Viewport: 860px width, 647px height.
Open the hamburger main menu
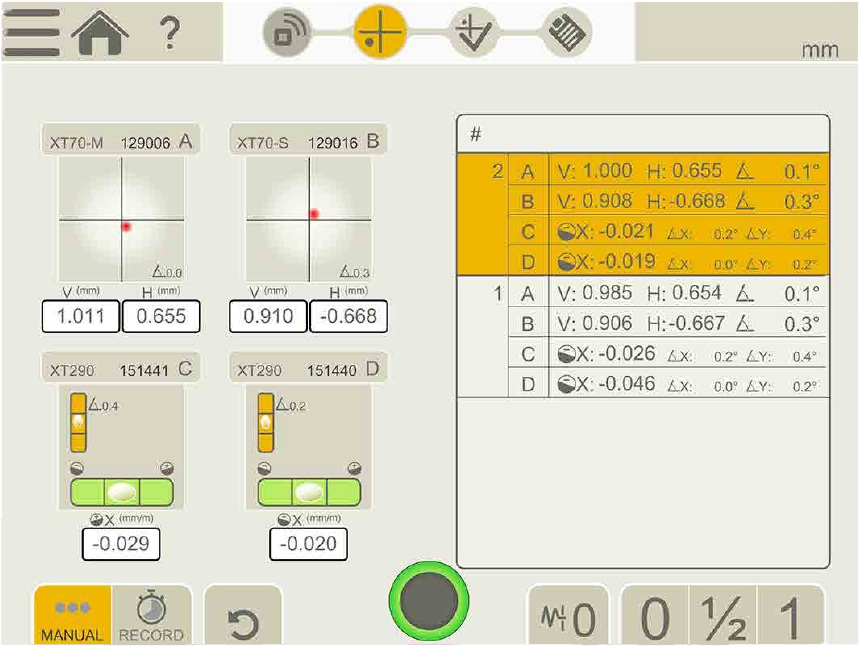(x=30, y=35)
